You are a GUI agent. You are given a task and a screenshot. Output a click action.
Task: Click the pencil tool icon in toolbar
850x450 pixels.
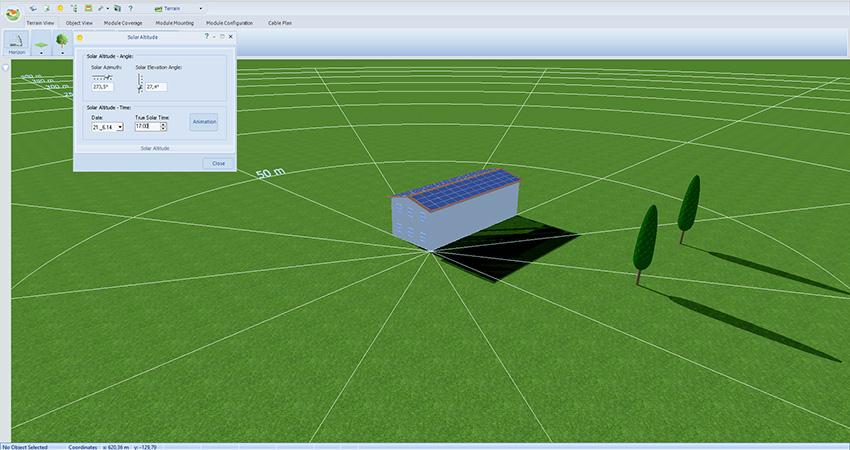(x=101, y=9)
